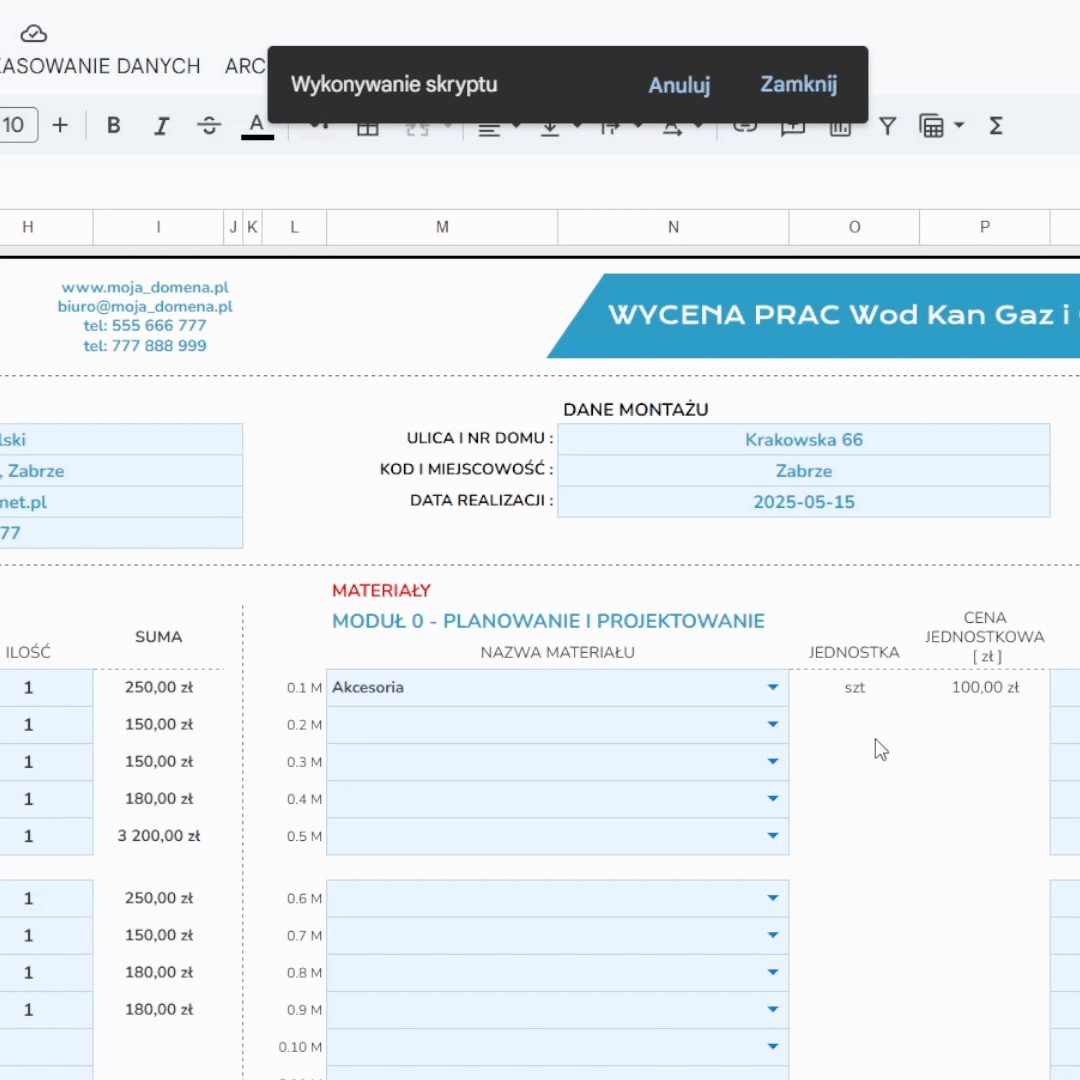This screenshot has height=1080, width=1080.
Task: Increase font size with plus button
Action: [60, 125]
